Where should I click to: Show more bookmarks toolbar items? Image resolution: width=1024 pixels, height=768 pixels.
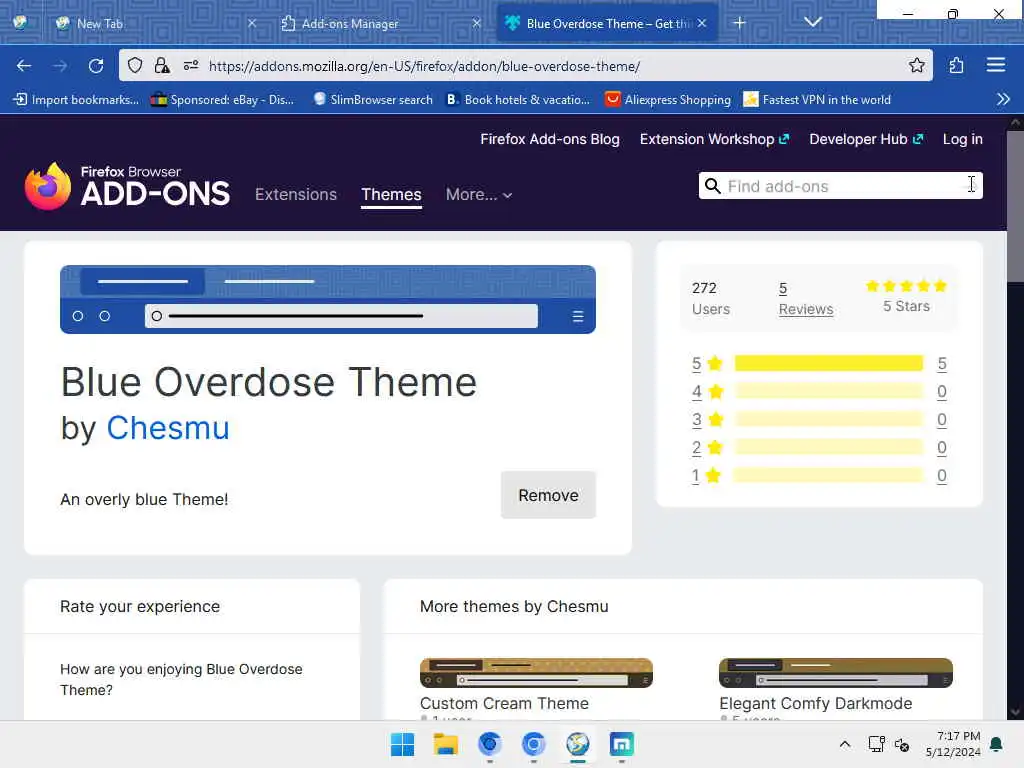[1004, 99]
